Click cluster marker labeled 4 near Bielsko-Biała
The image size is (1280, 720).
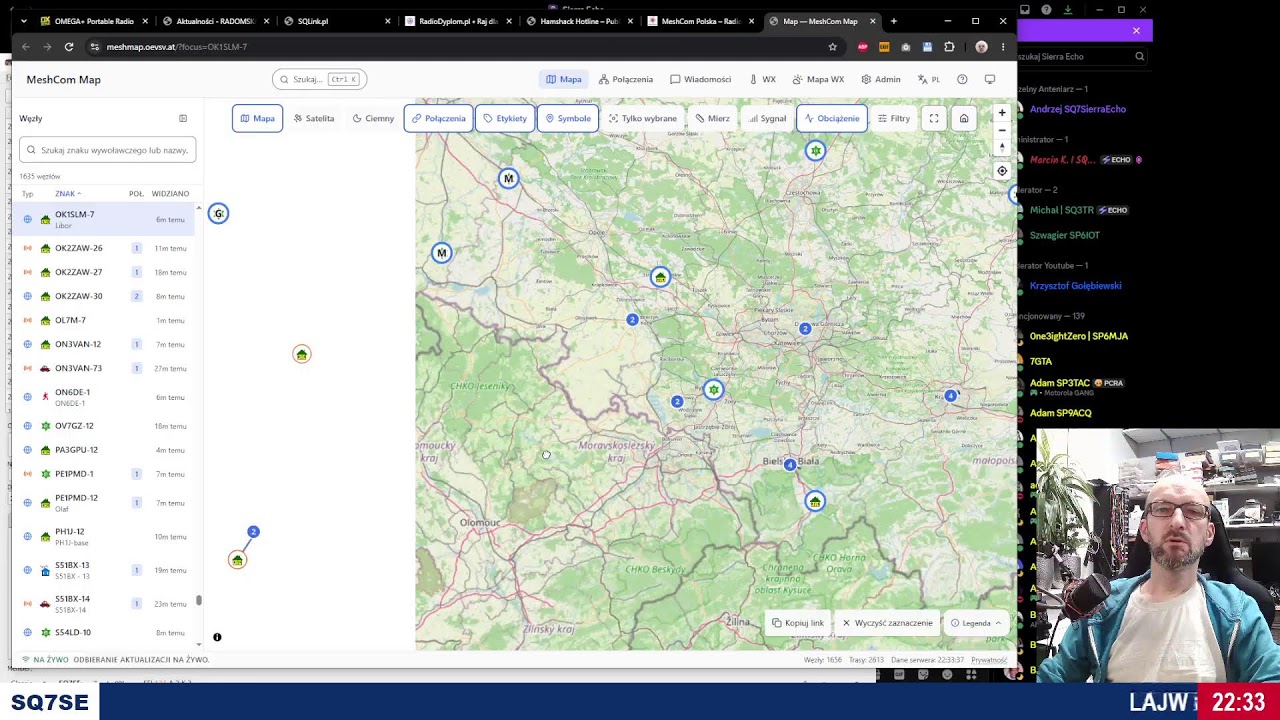point(790,465)
